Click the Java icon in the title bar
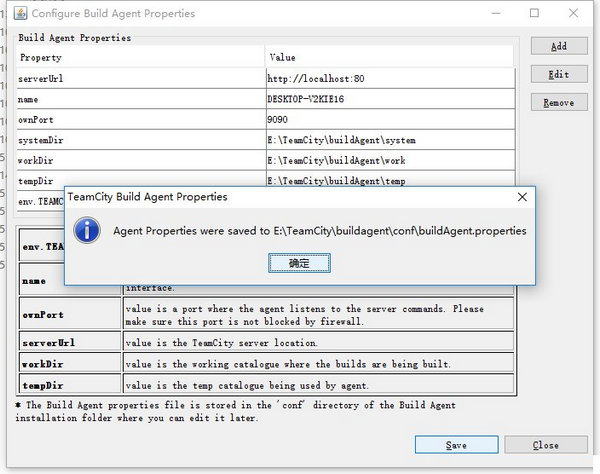Viewport: 600px width, 474px height. point(20,13)
